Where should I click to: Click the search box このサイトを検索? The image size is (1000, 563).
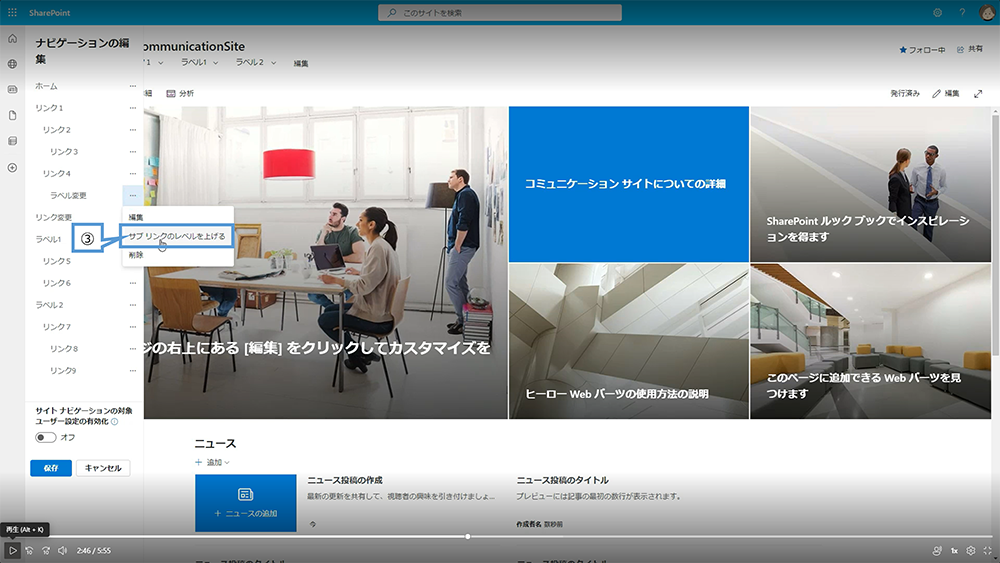coord(500,13)
